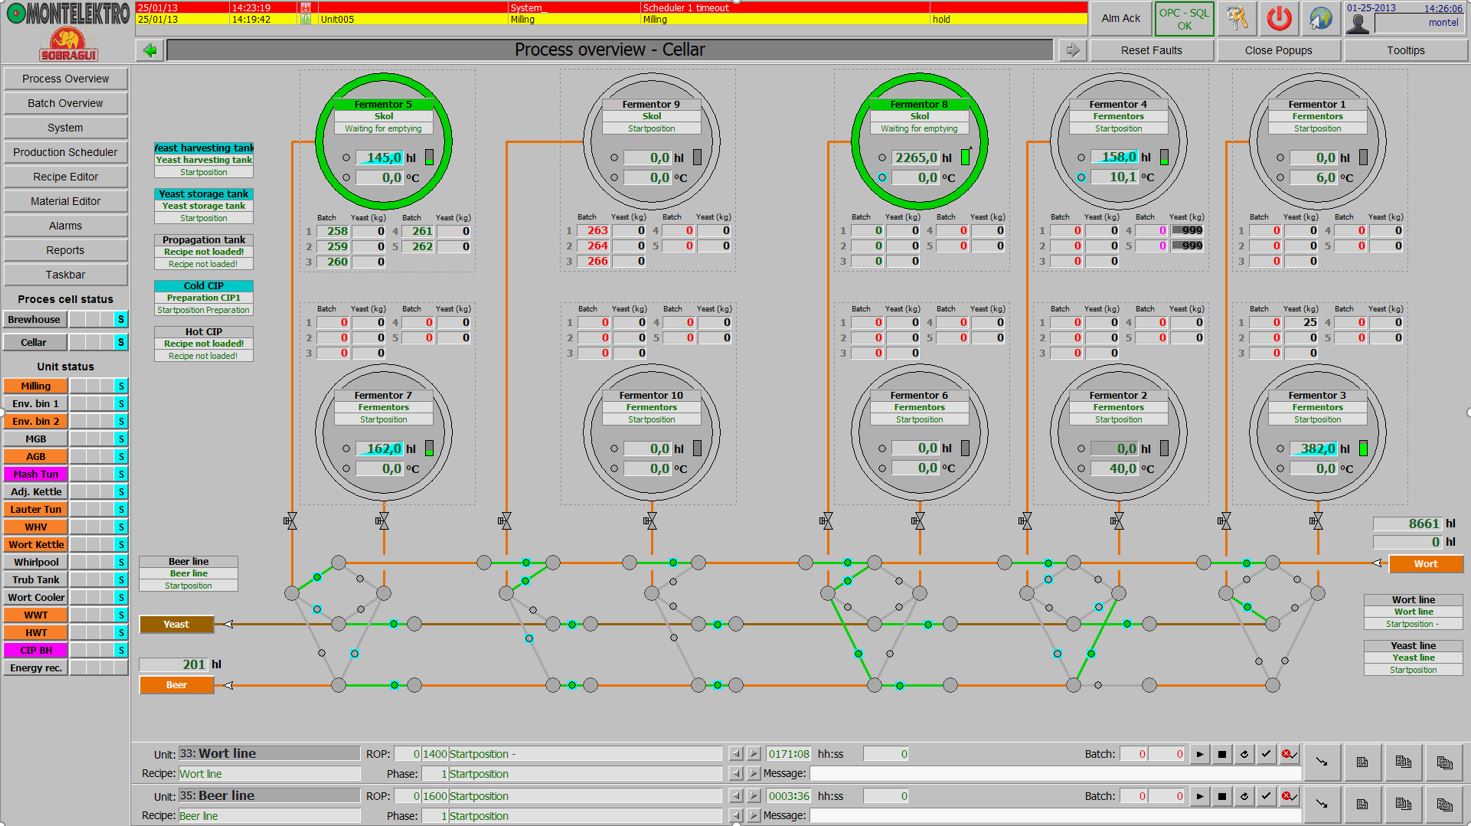Select volume radio indicator on Fermentor 5
This screenshot has width=1471, height=826.
[x=346, y=158]
